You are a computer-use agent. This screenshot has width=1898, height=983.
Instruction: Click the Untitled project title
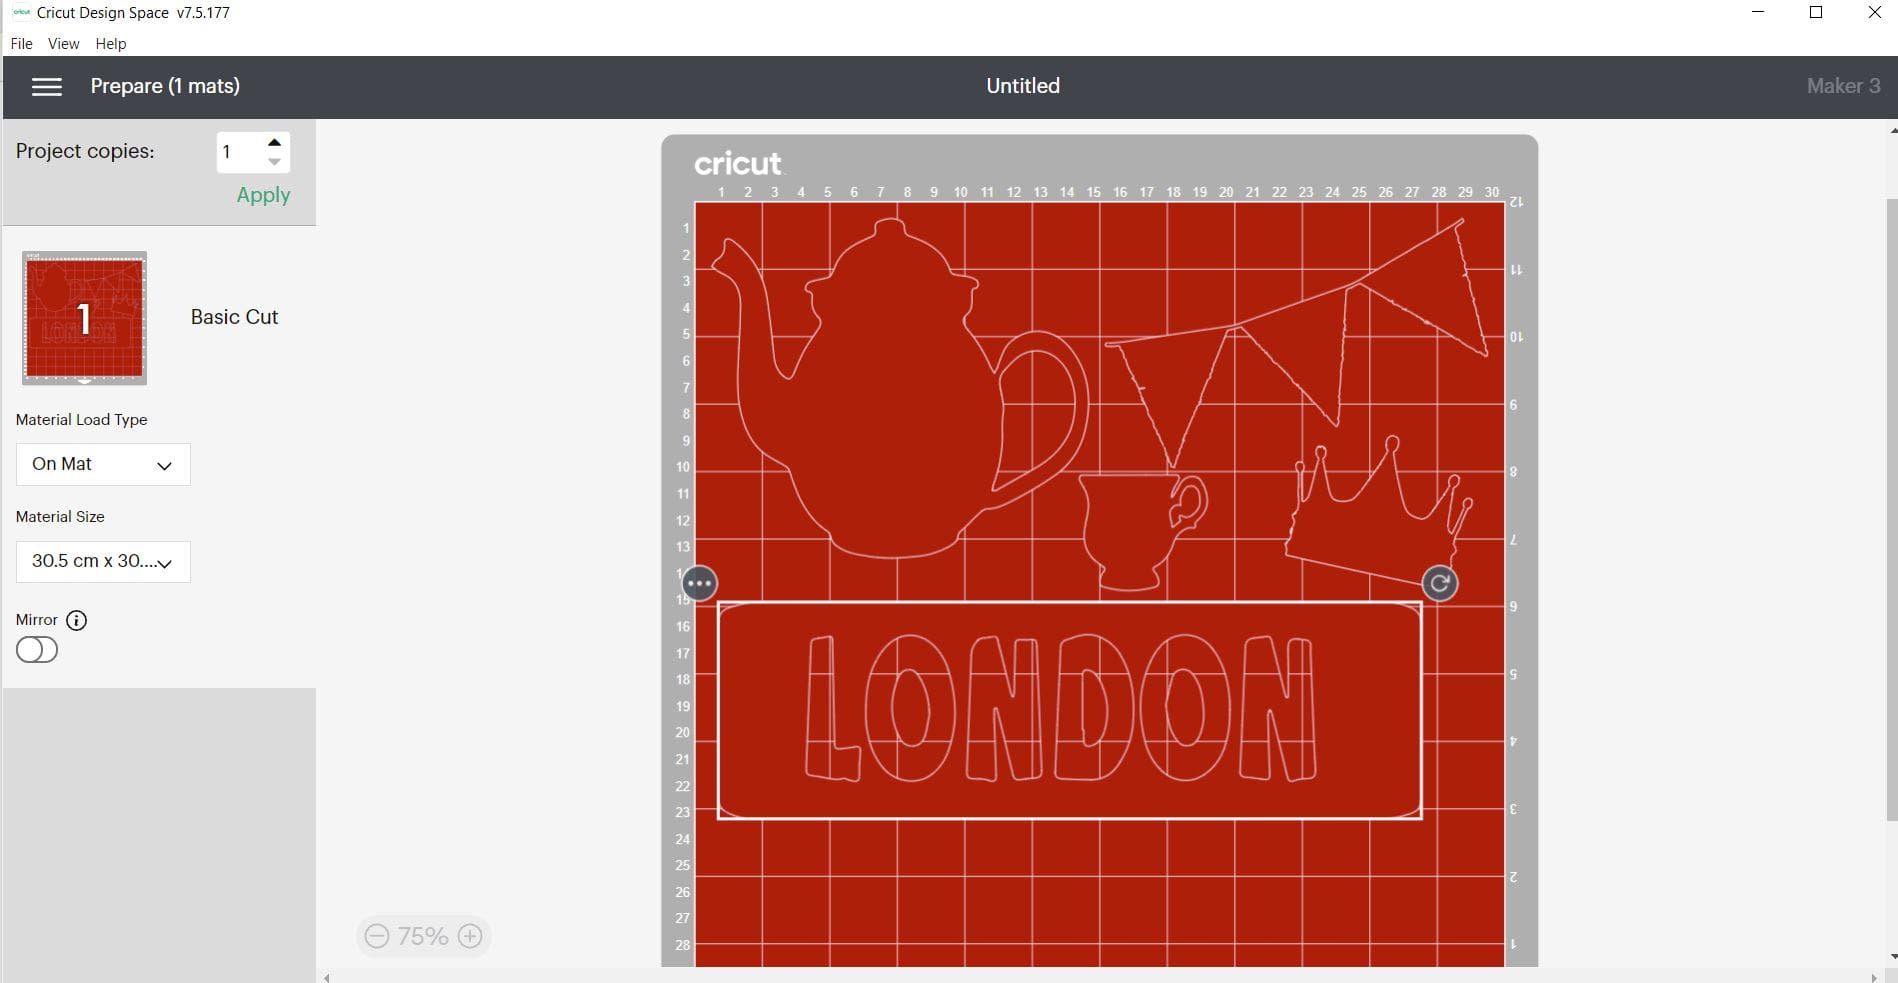[x=1023, y=86]
